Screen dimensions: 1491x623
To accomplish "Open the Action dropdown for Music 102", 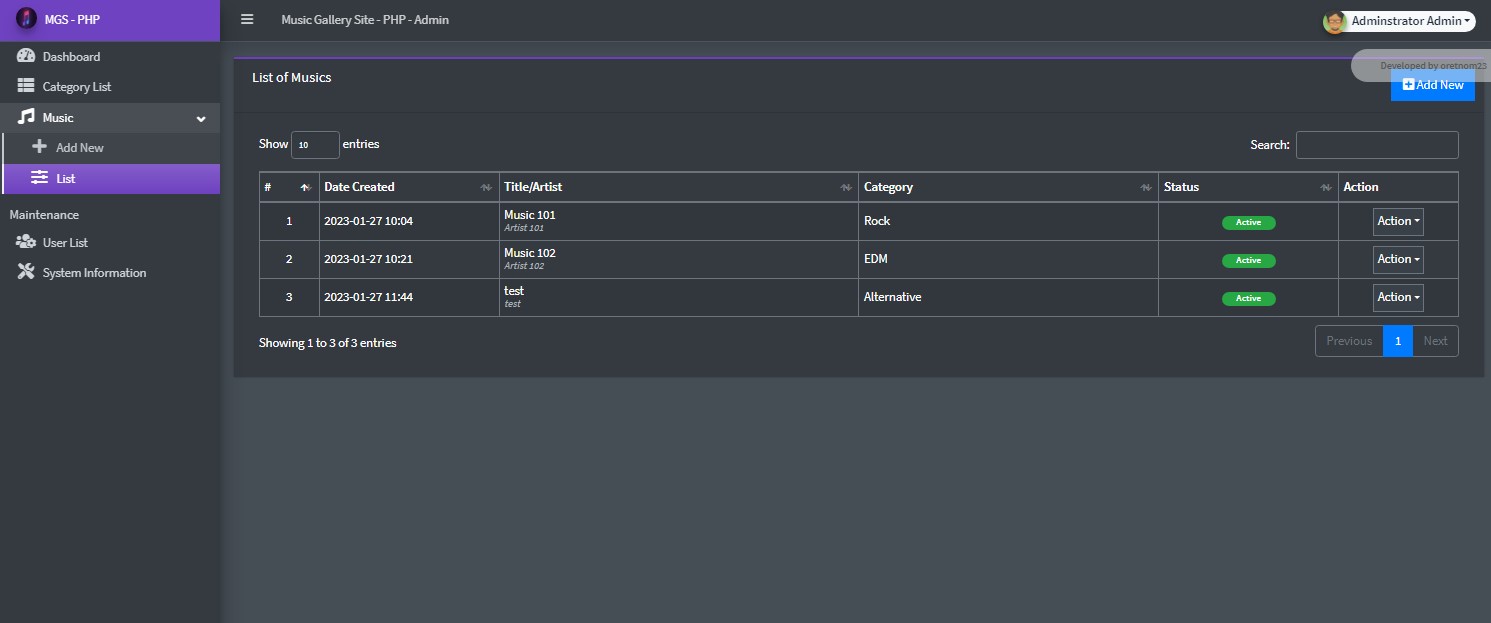I will tap(1398, 260).
